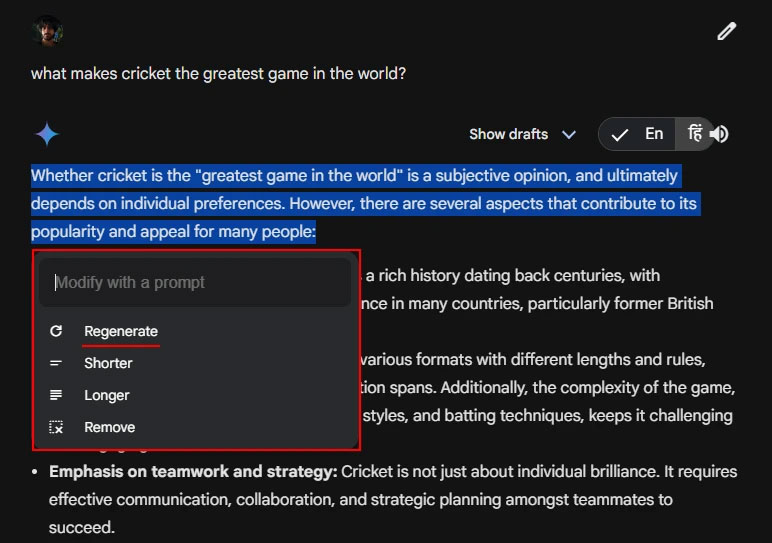This screenshot has height=543, width=772.
Task: Open Show drafts list
Action: (x=509, y=134)
